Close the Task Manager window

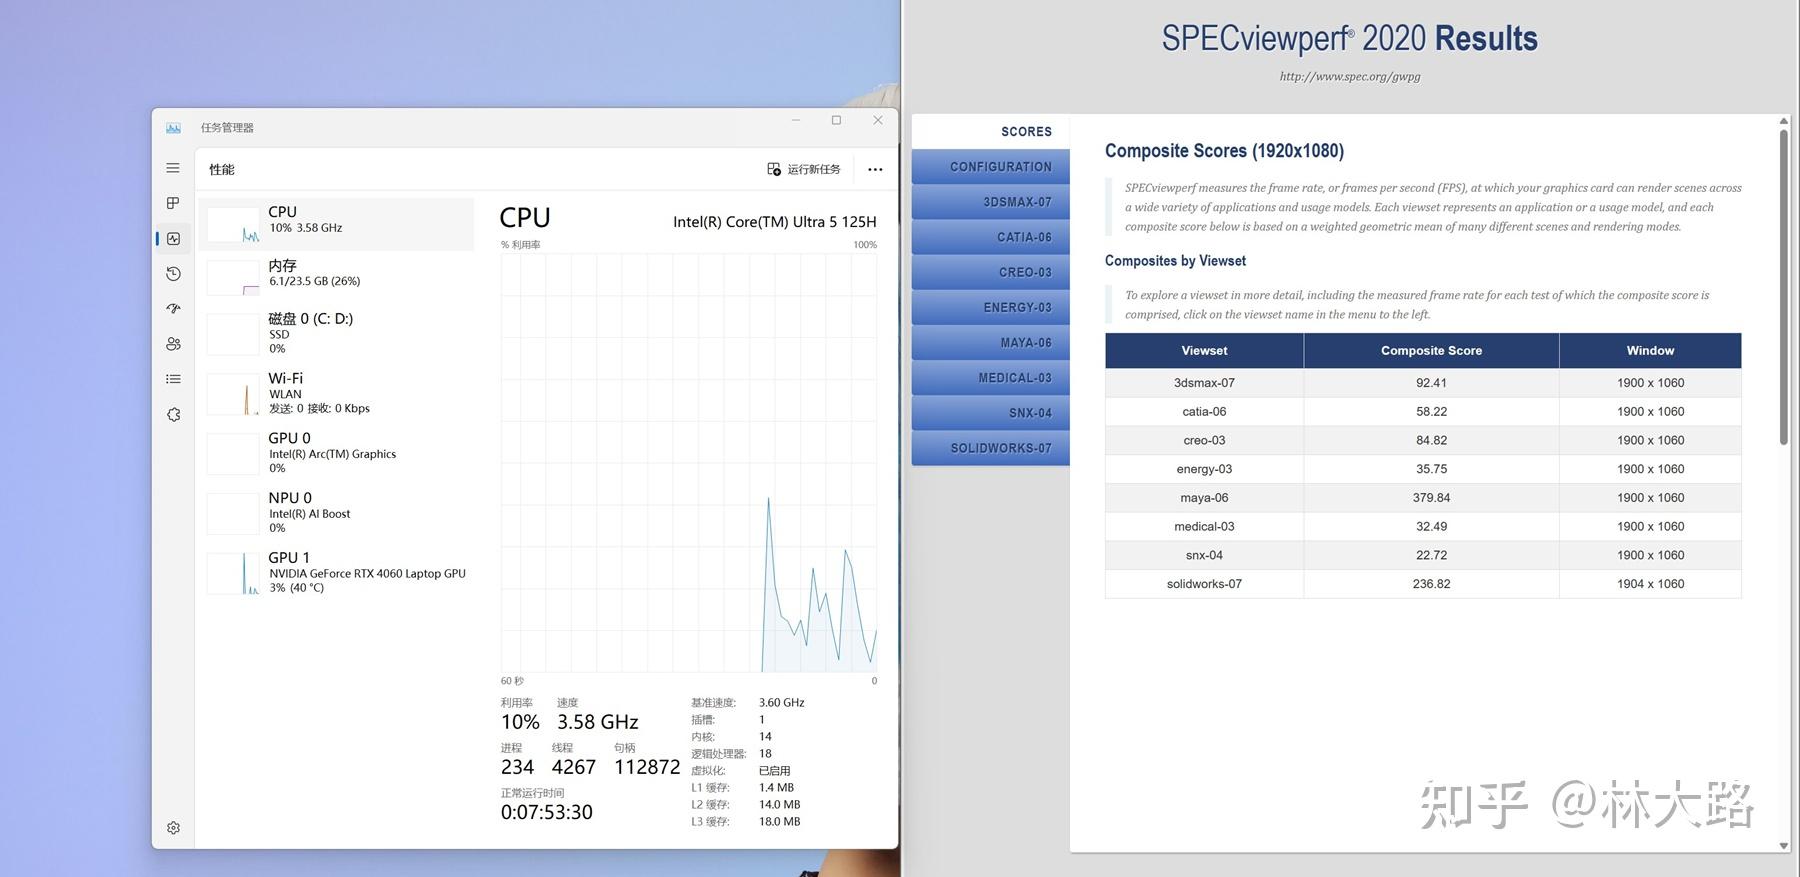878,121
